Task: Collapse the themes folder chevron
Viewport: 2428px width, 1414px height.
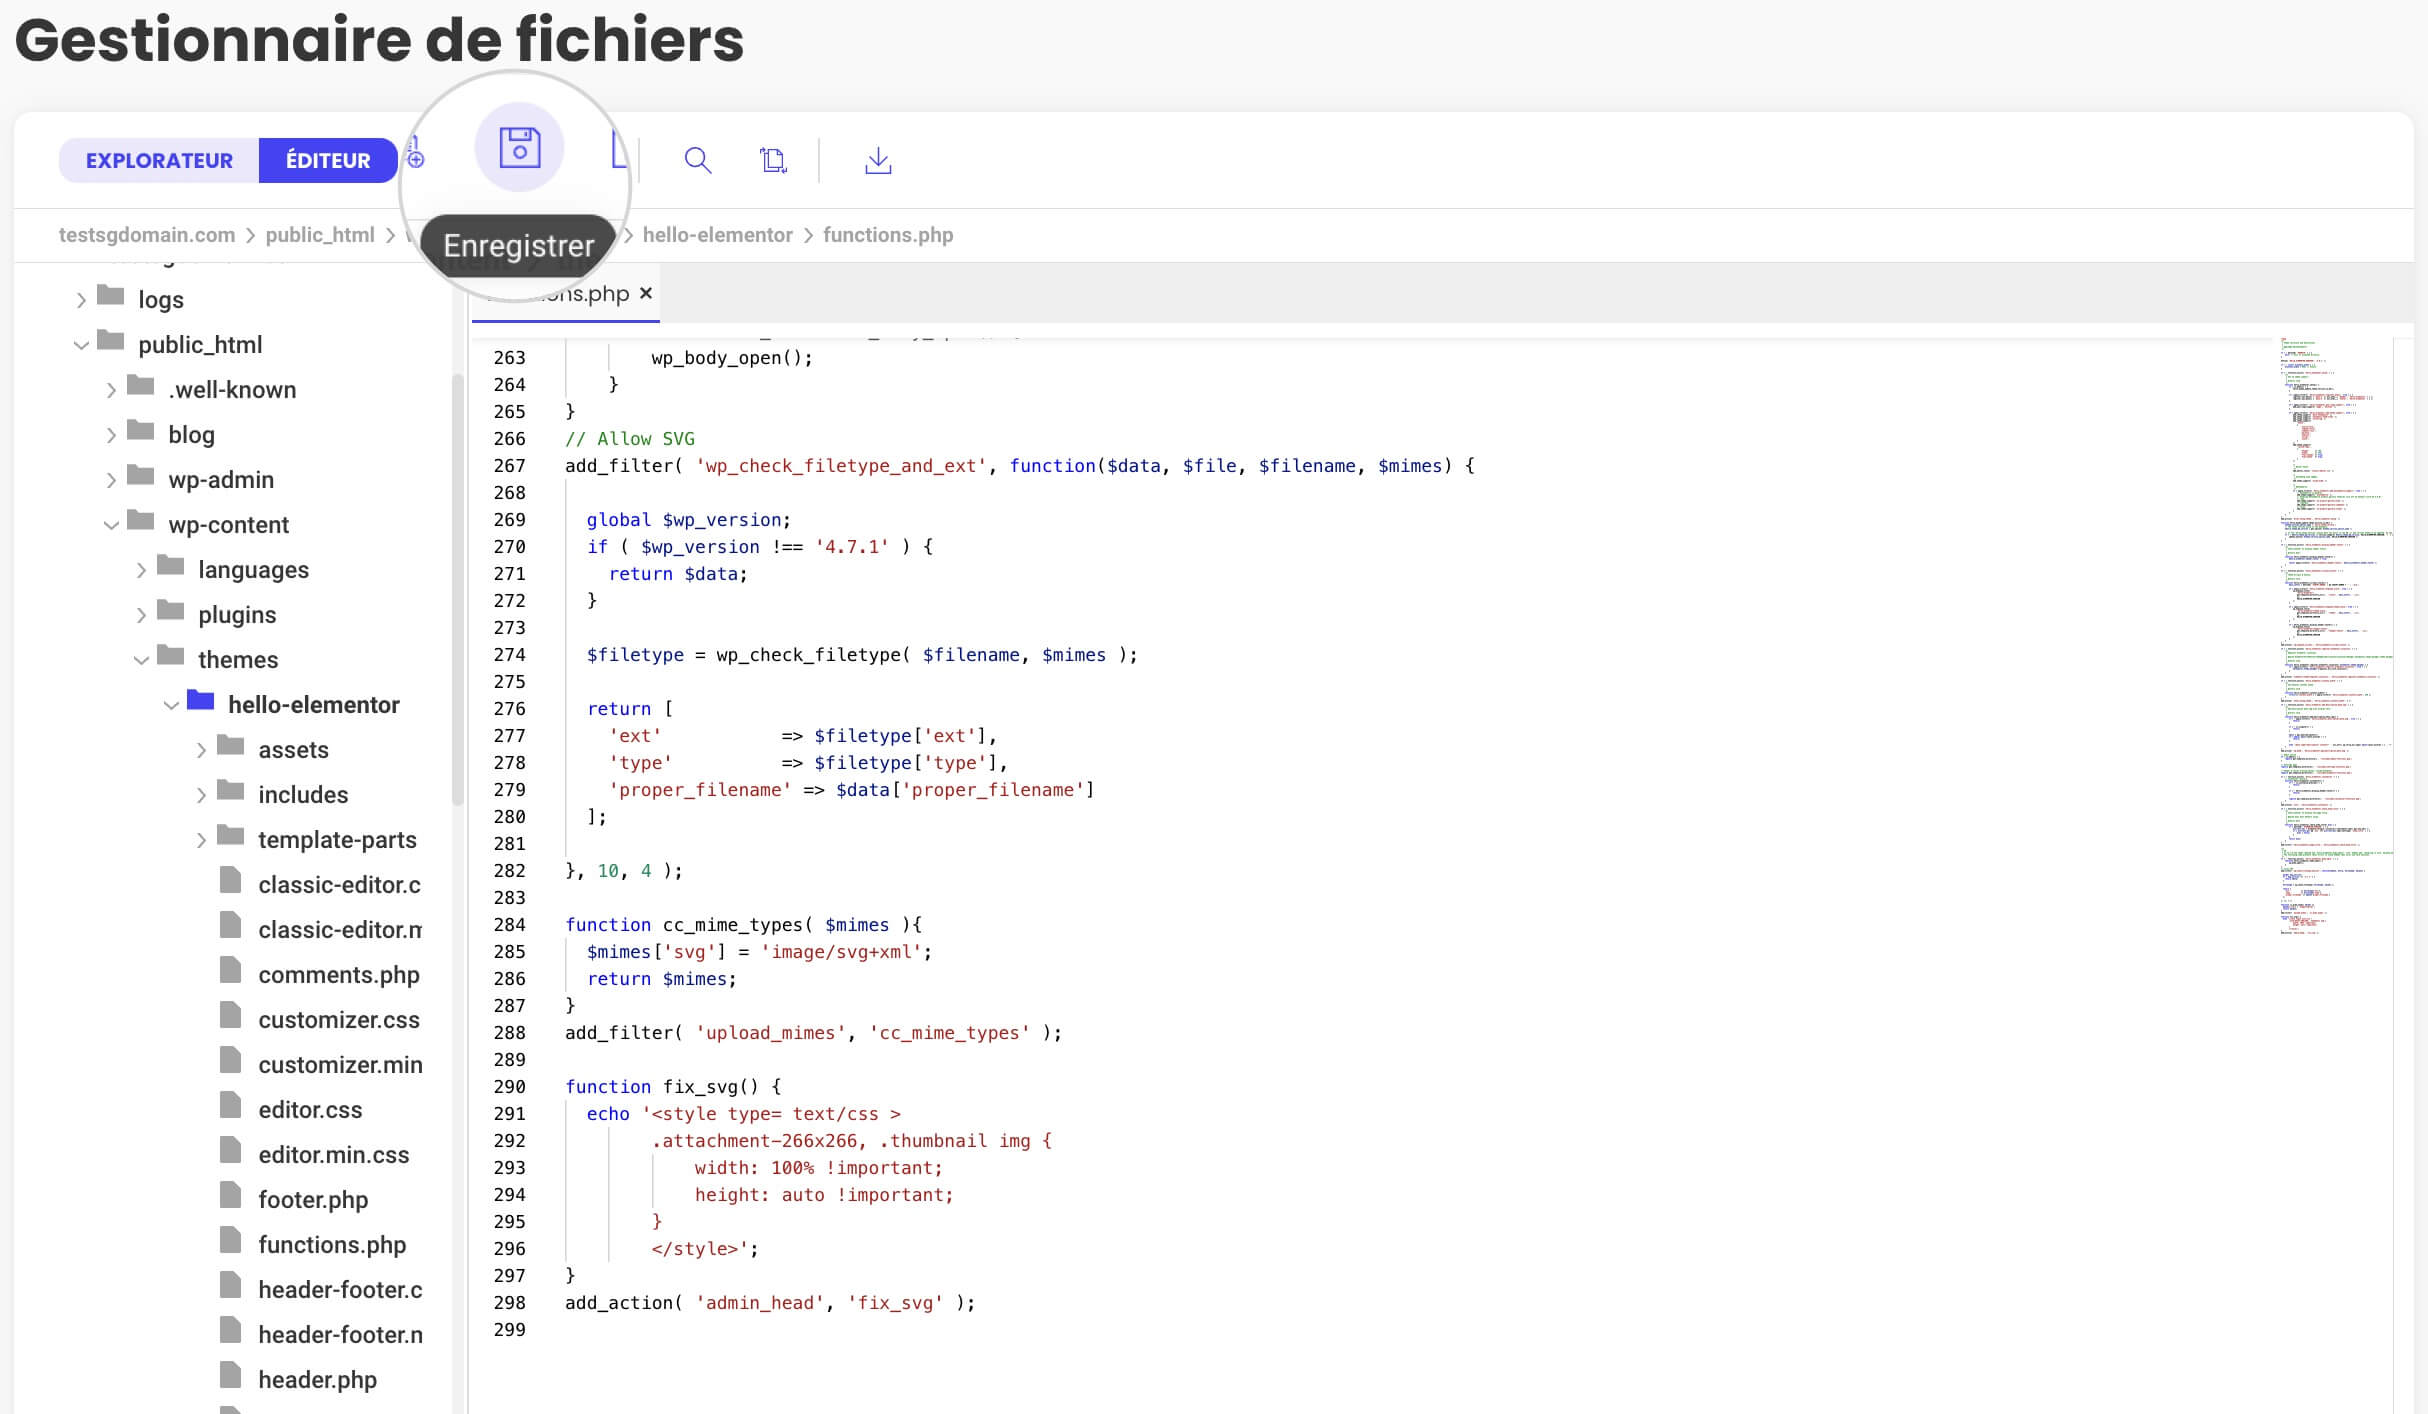Action: tap(141, 660)
